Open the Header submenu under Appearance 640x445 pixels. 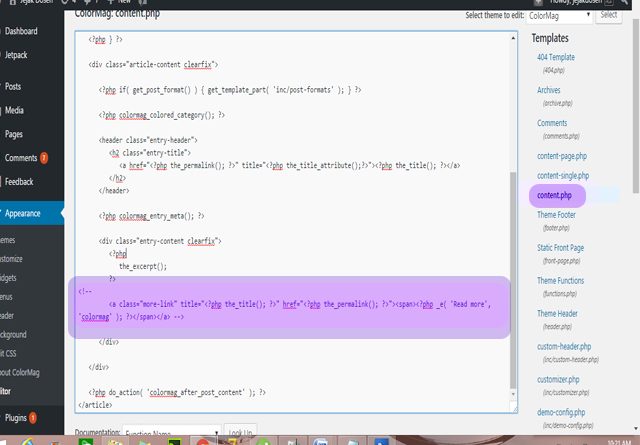(x=7, y=316)
